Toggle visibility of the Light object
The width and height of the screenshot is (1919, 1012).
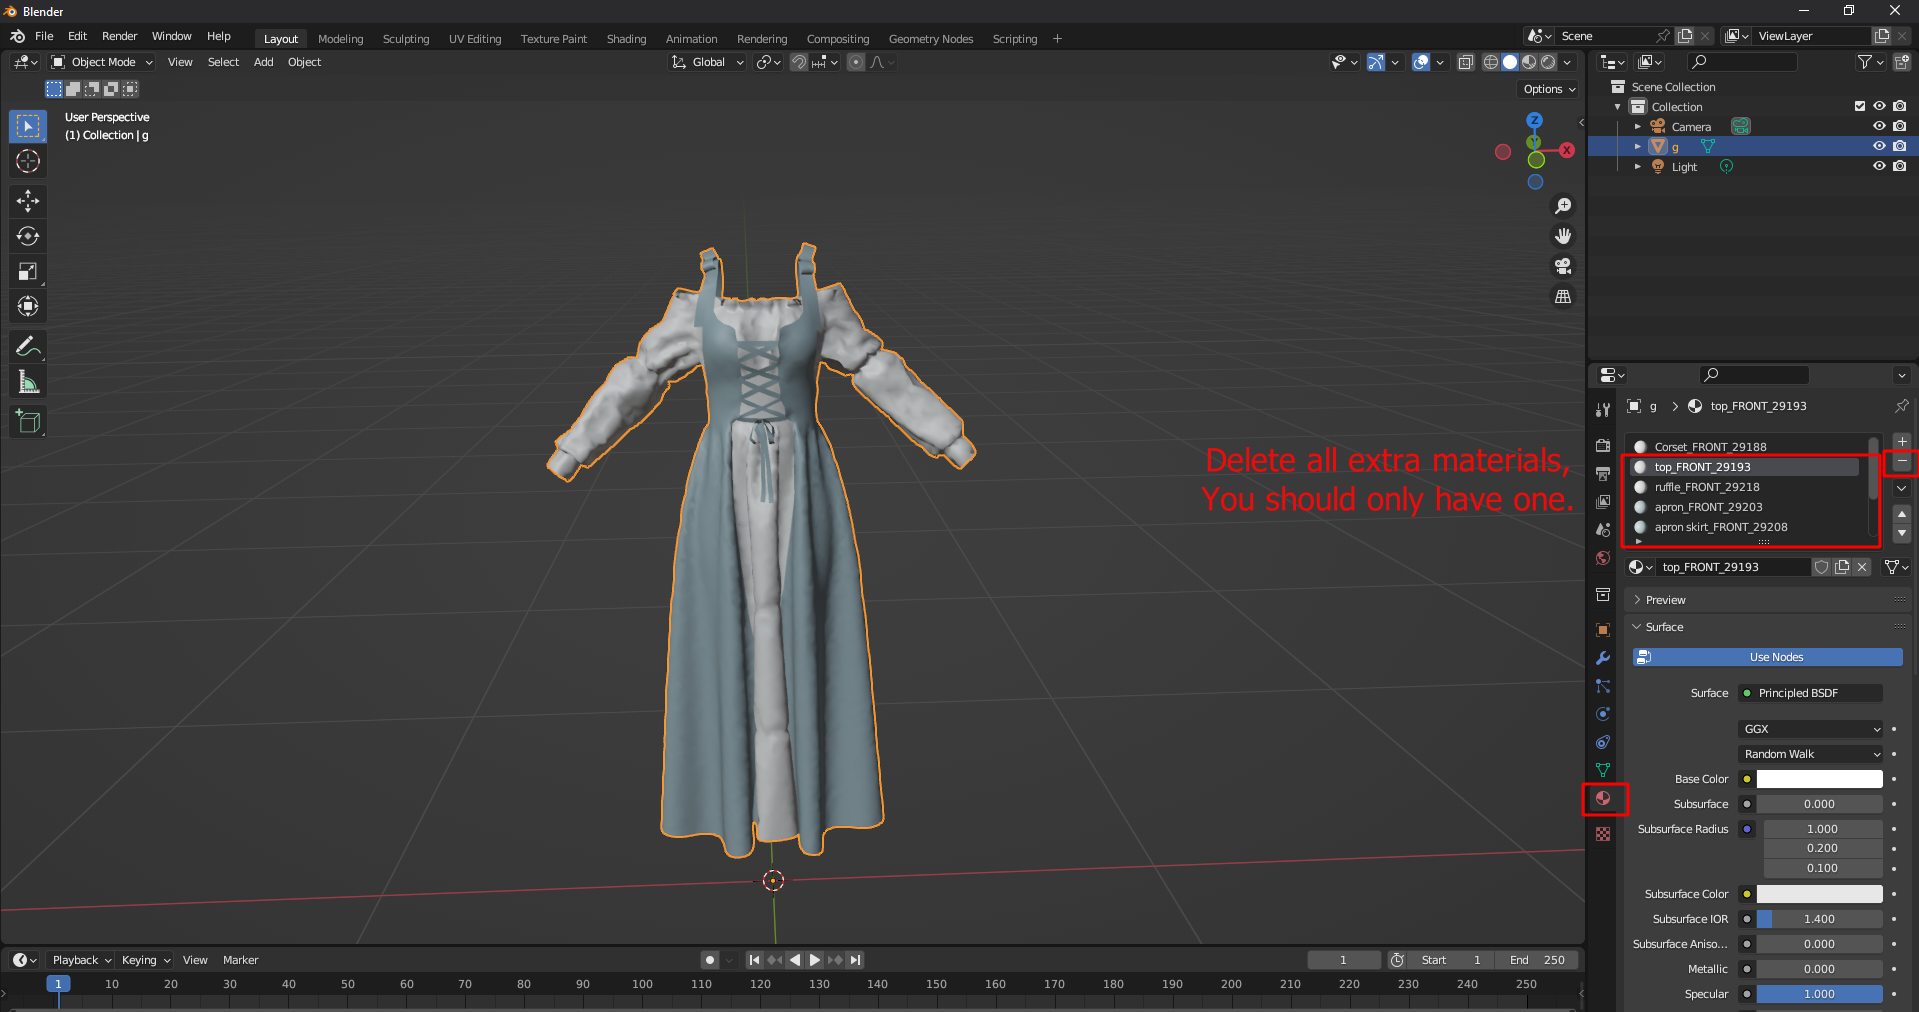tap(1879, 166)
